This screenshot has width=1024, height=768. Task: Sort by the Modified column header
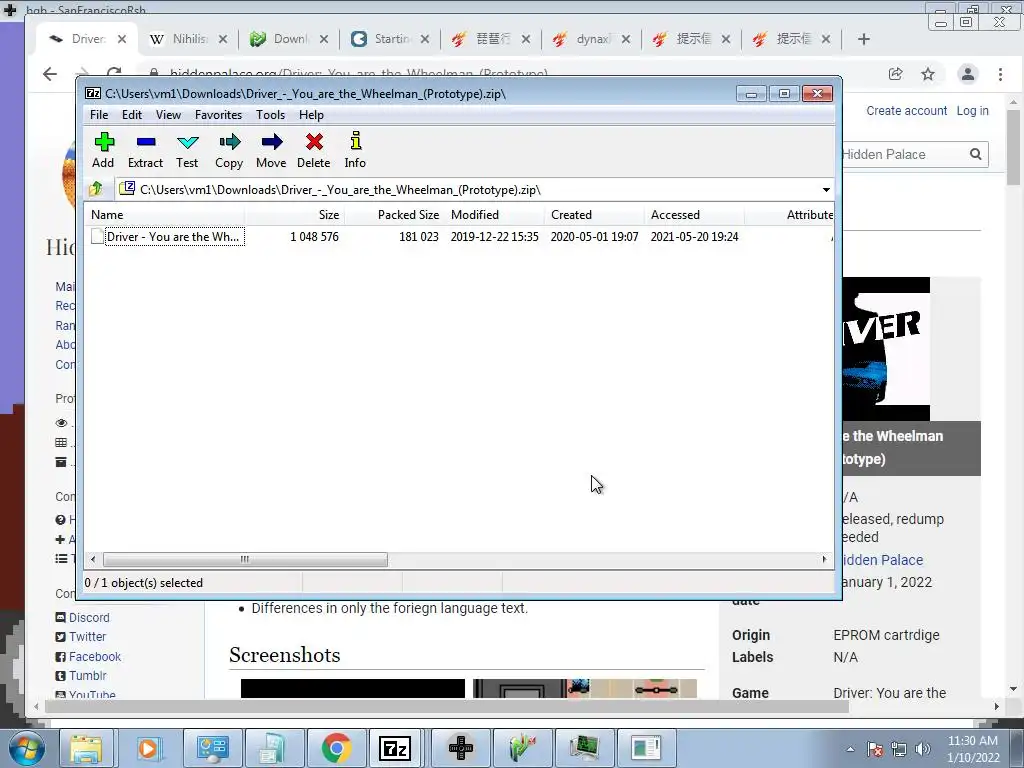point(494,215)
